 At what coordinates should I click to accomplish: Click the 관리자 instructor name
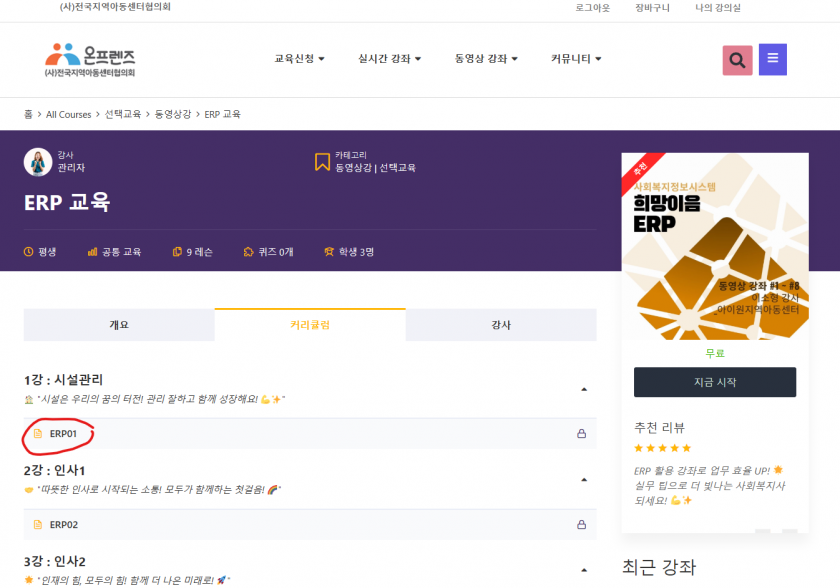point(71,168)
